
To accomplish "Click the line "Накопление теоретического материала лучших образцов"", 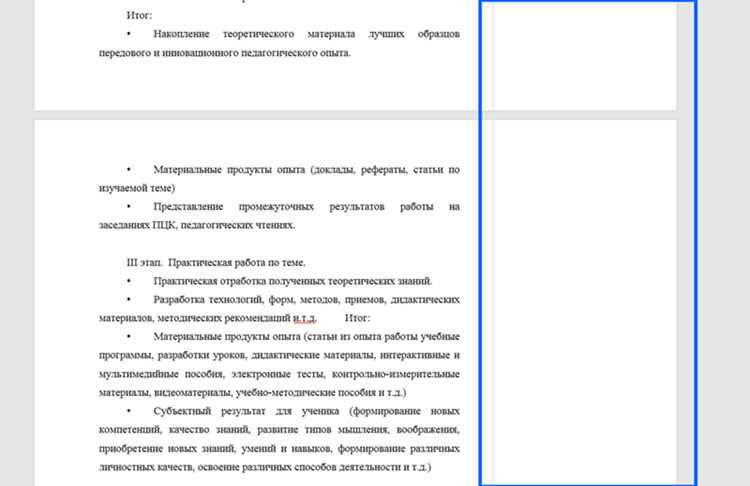I will click(x=306, y=34).
